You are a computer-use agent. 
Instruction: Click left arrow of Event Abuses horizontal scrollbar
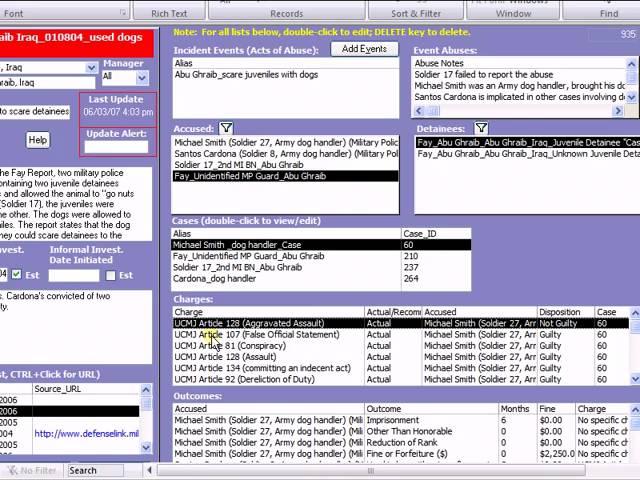[419, 111]
